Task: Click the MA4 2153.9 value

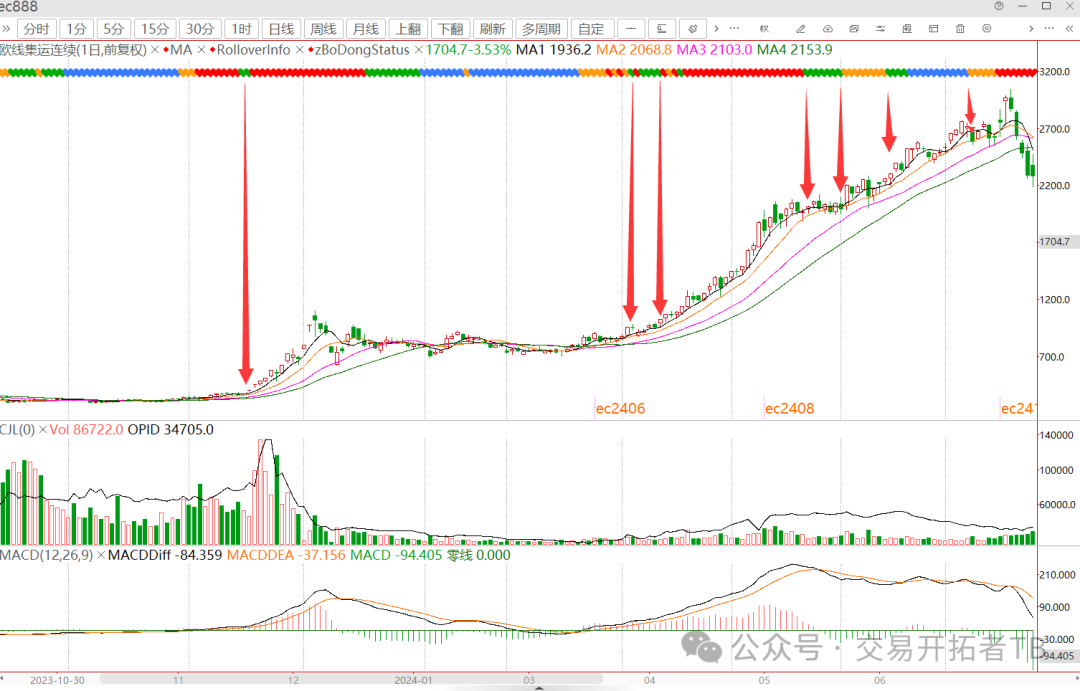Action: click(795, 50)
